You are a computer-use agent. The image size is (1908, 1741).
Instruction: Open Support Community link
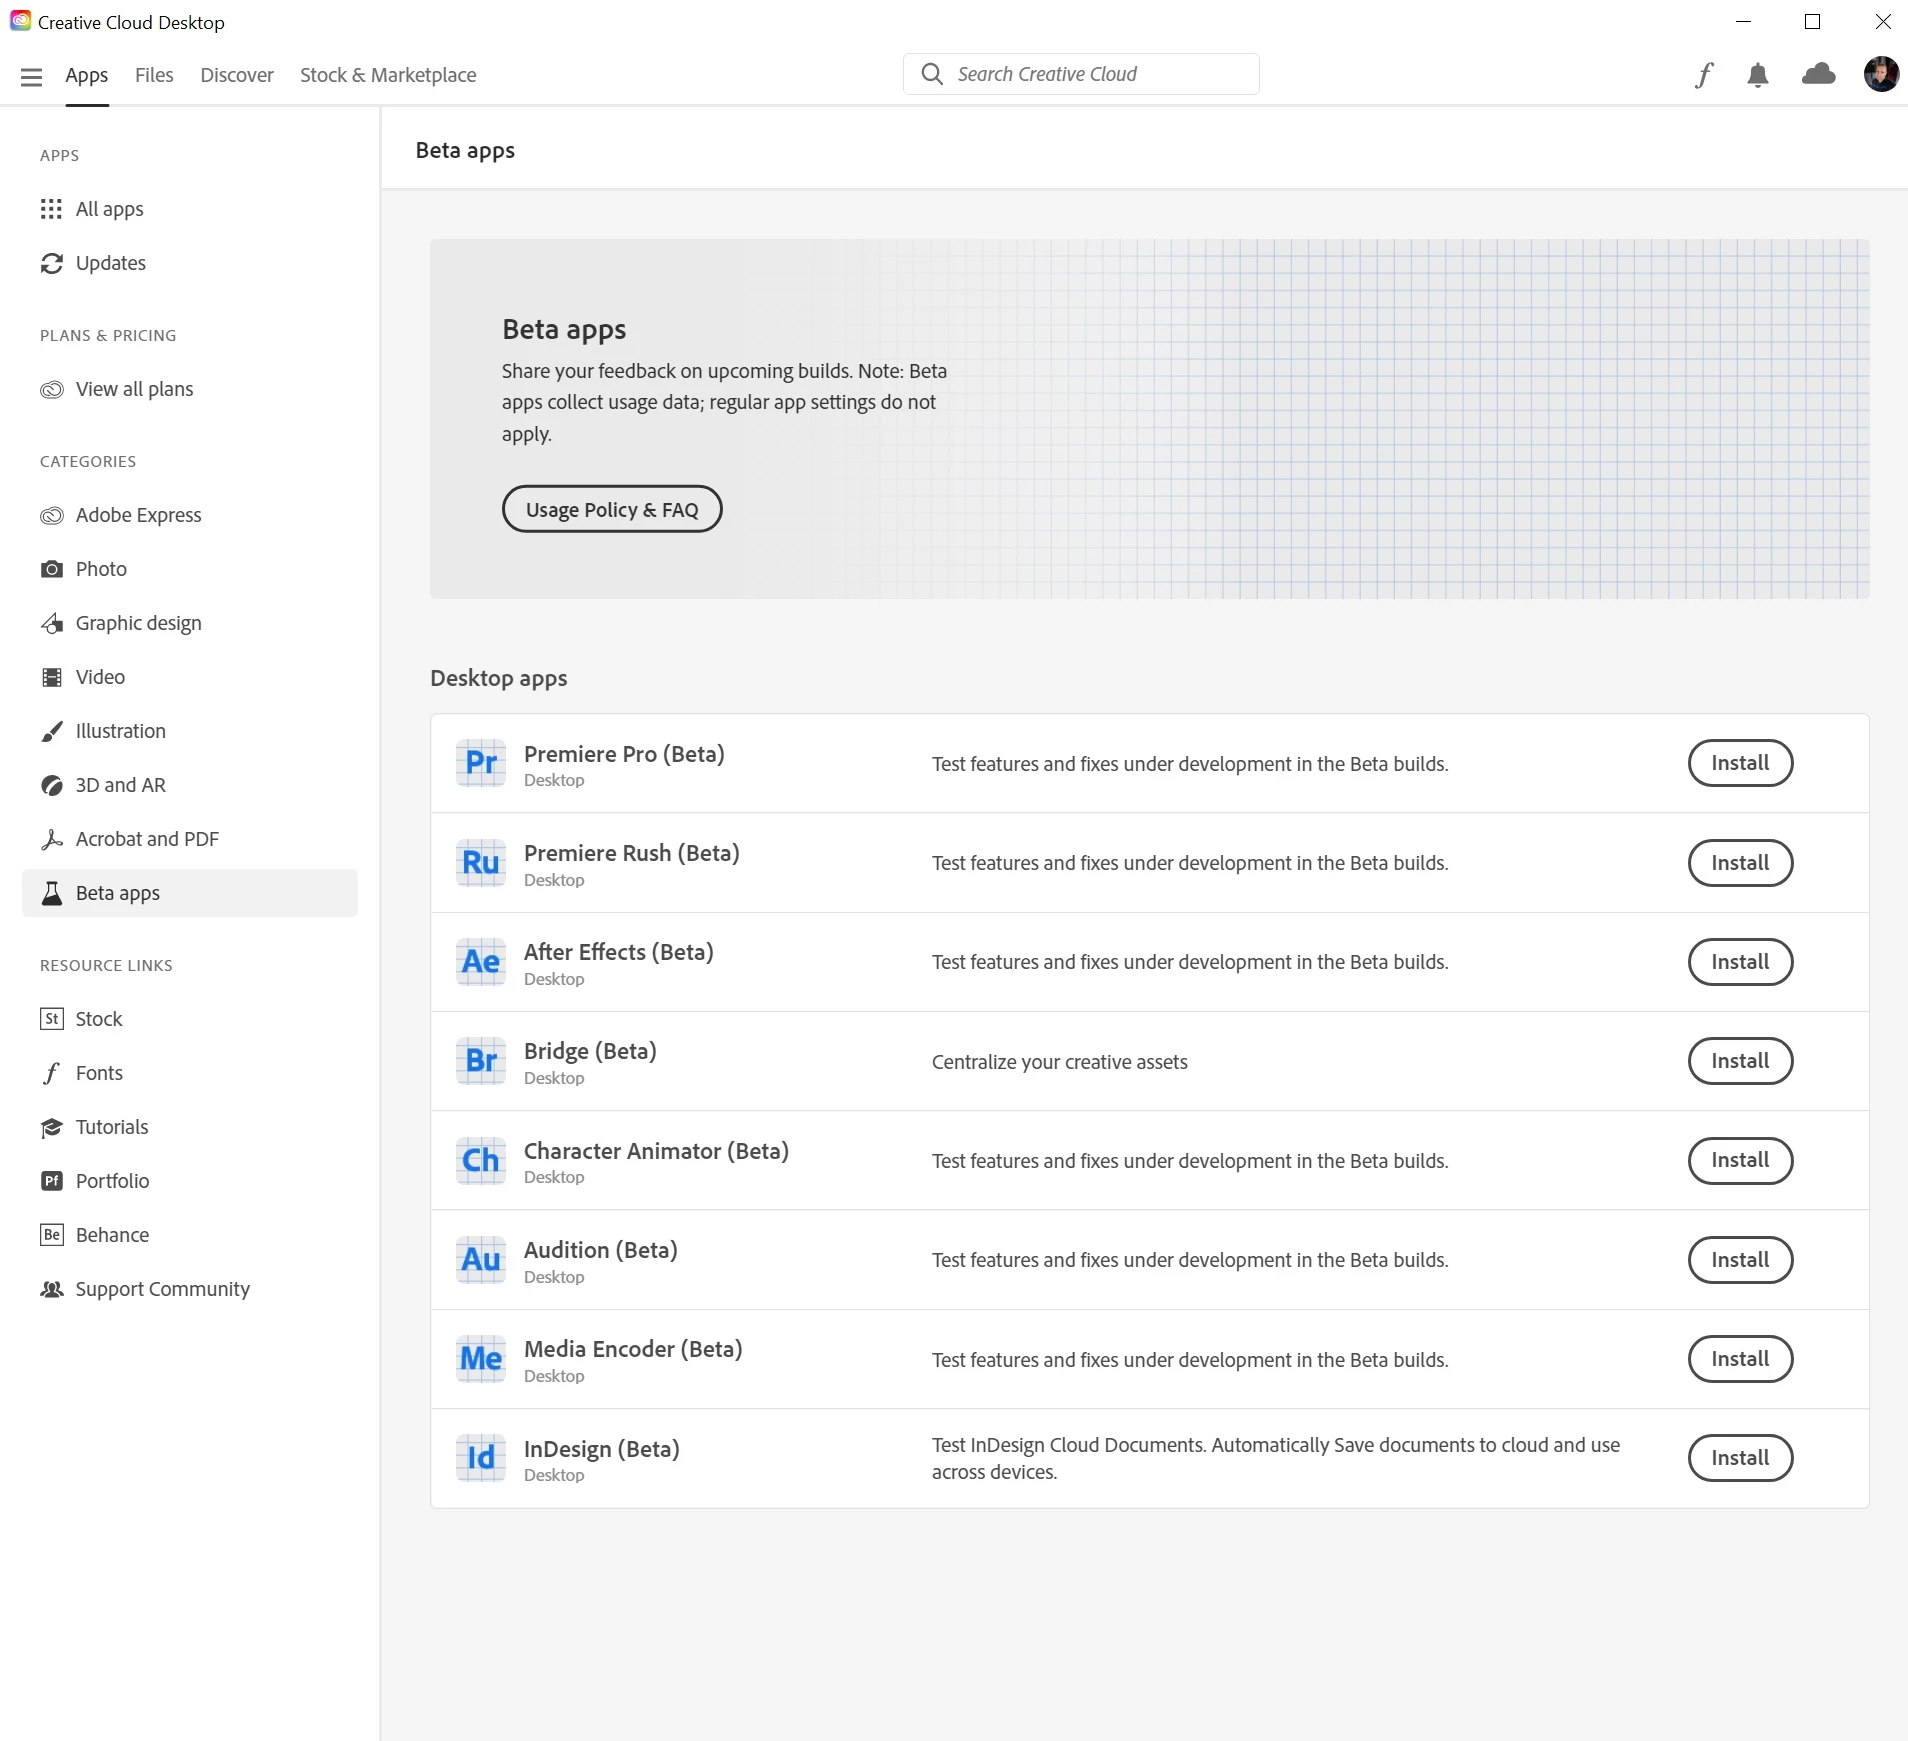click(x=190, y=1289)
